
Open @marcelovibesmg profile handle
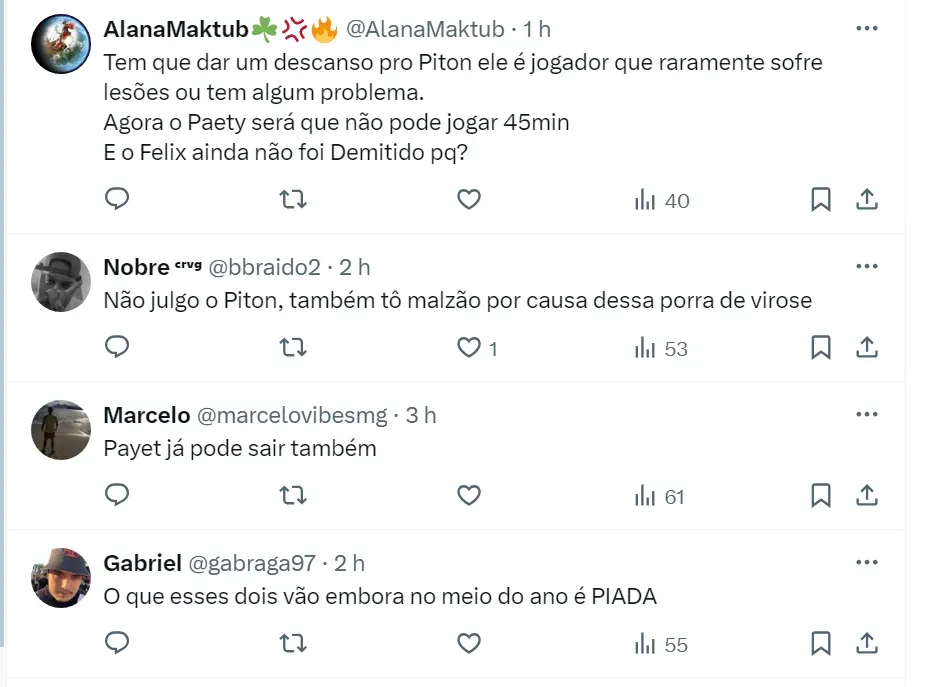pos(294,416)
